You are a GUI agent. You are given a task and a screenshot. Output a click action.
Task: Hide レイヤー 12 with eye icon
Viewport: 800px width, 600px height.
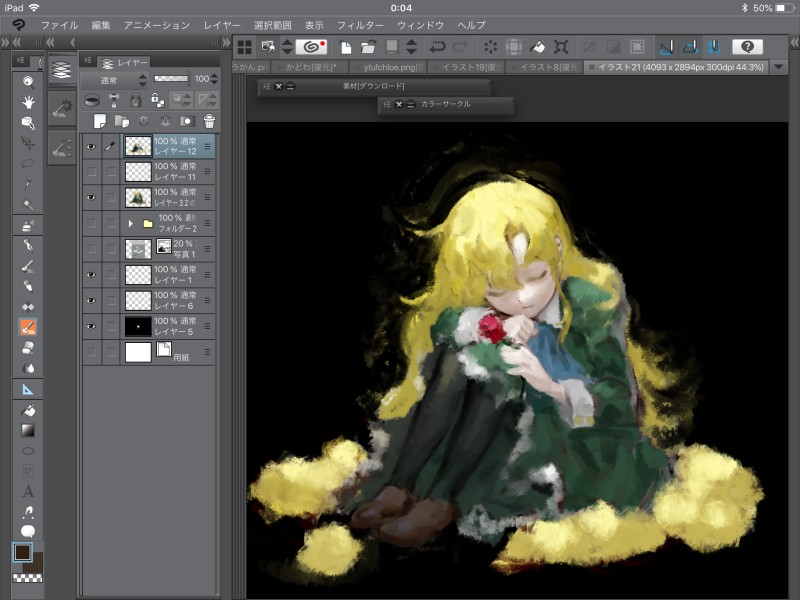(x=91, y=147)
